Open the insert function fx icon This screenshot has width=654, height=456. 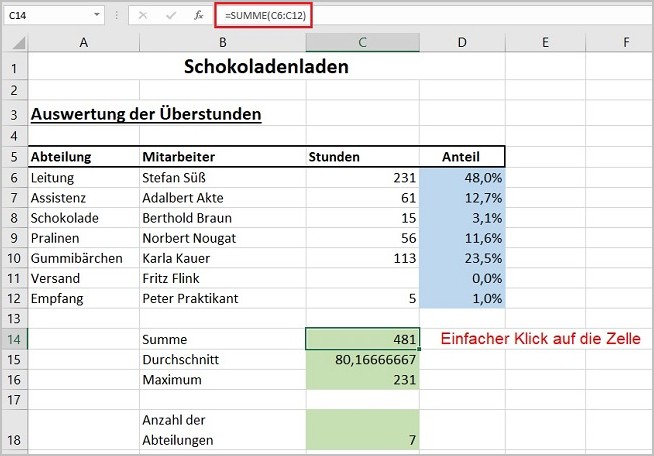pos(199,15)
